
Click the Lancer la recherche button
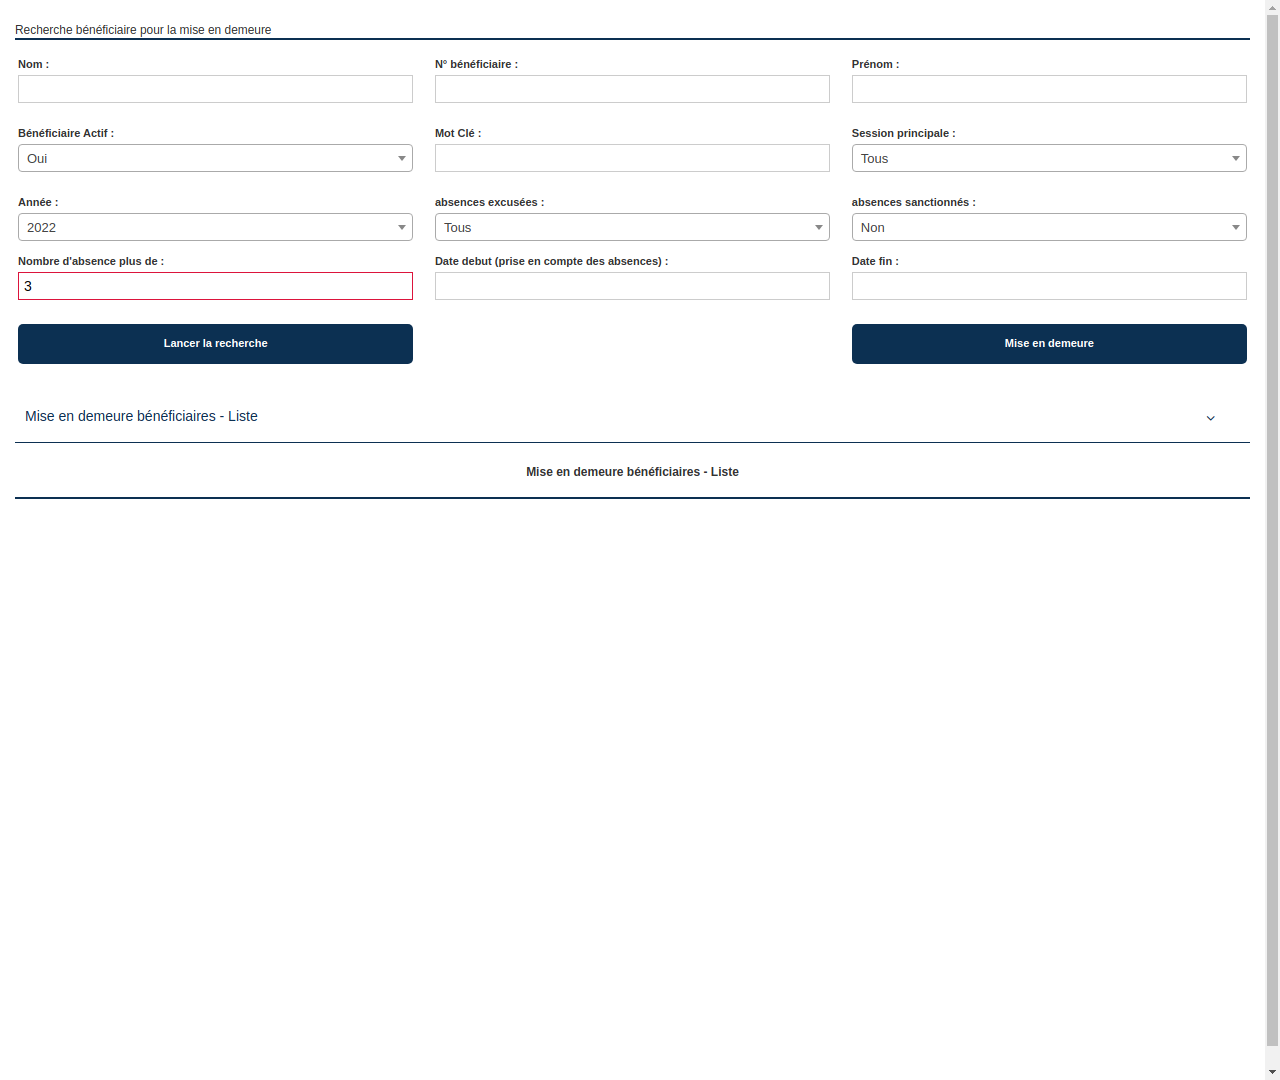click(x=215, y=343)
